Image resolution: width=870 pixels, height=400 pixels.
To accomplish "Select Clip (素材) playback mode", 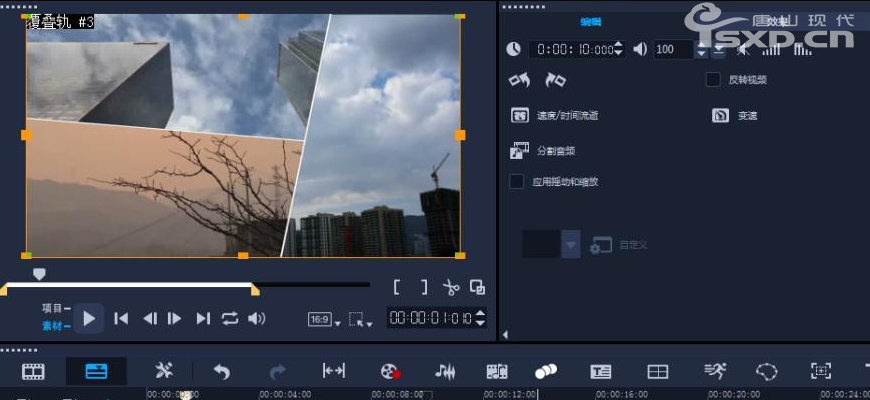I will coord(53,326).
